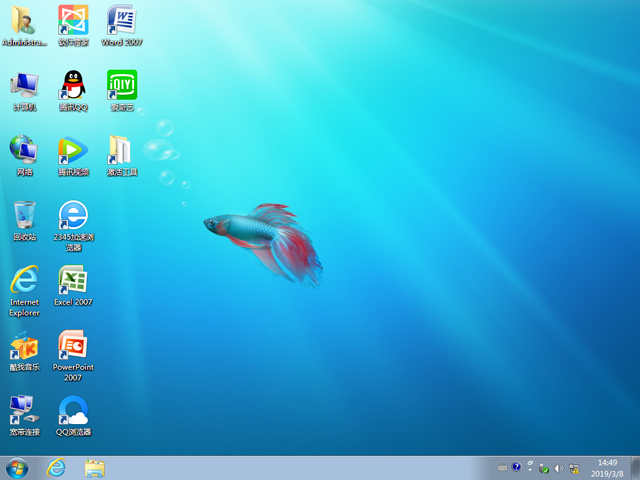Open the 软件管家 desktop icon
This screenshot has height=480, width=640.
(73, 21)
